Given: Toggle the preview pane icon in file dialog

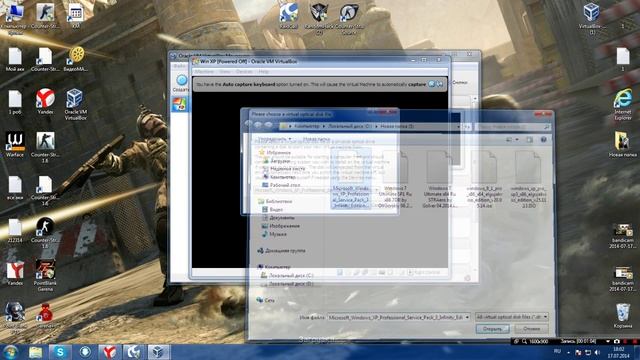Looking at the screenshot, I should pos(529,140).
